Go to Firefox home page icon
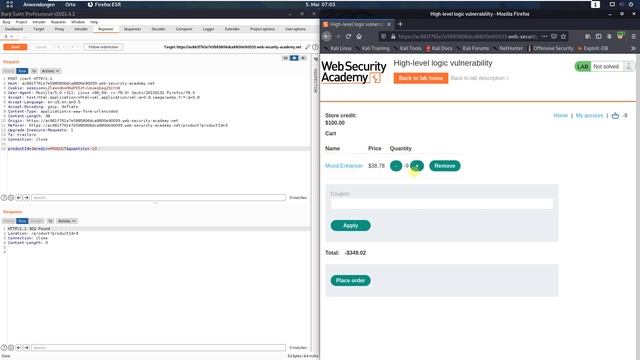This screenshot has height=360, width=640. point(359,36)
